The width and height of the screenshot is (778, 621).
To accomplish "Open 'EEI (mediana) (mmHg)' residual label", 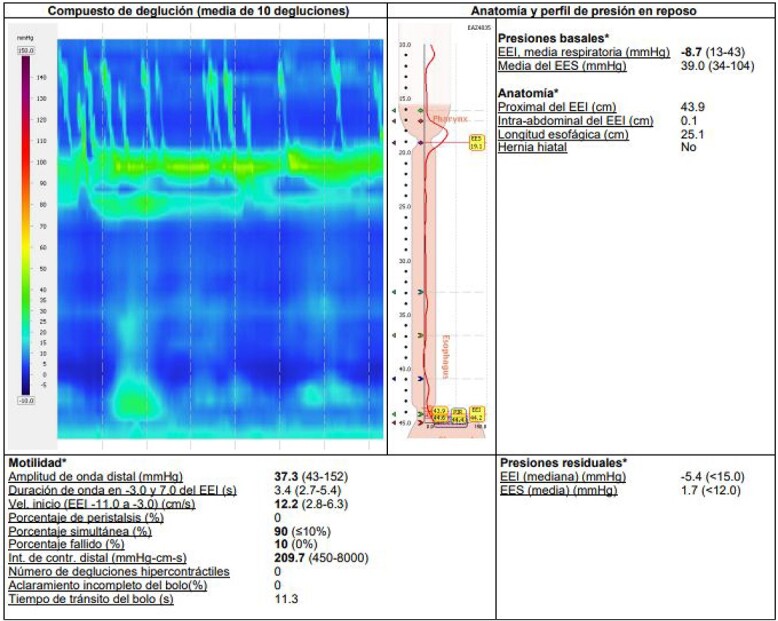I will [x=563, y=477].
